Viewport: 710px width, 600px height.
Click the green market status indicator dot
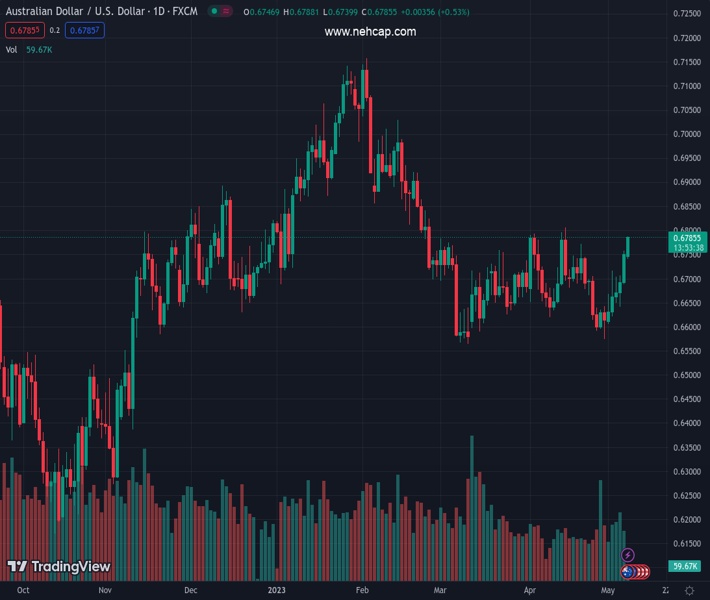coord(213,12)
